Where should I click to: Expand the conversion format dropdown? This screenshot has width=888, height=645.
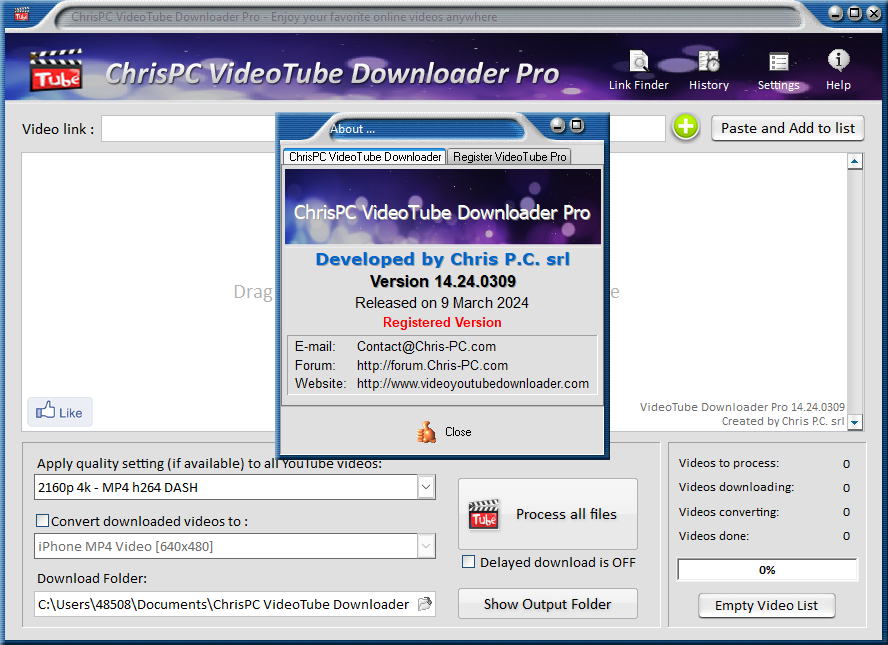click(x=426, y=546)
